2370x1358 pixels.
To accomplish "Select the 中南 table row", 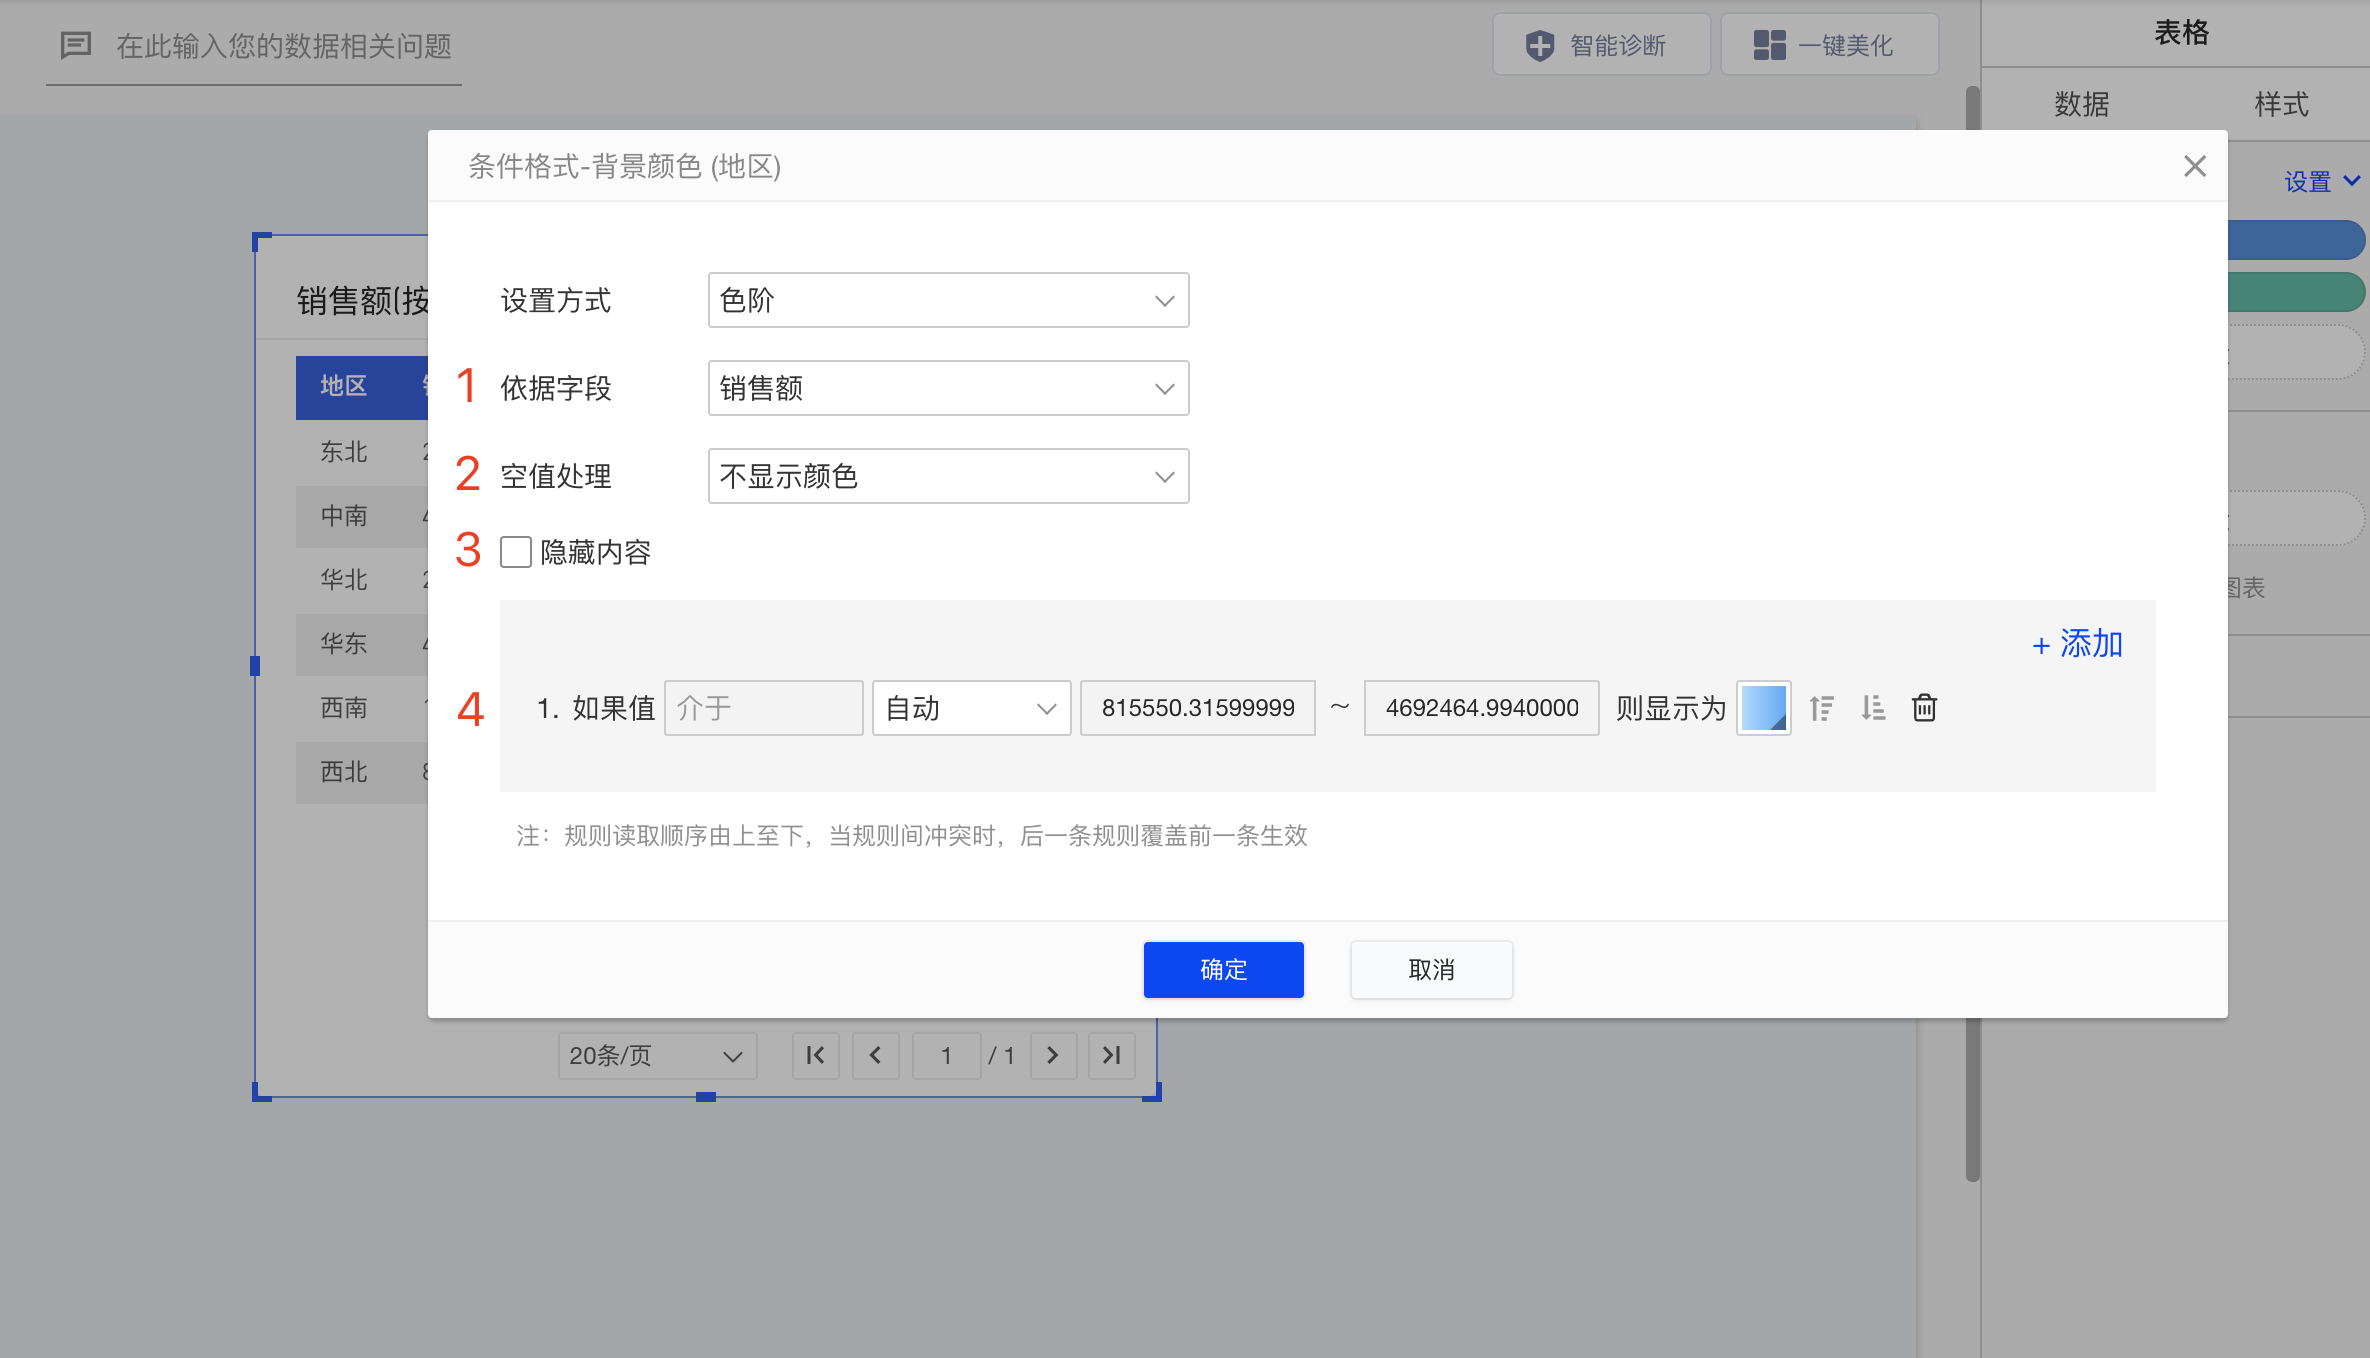I will [x=362, y=516].
